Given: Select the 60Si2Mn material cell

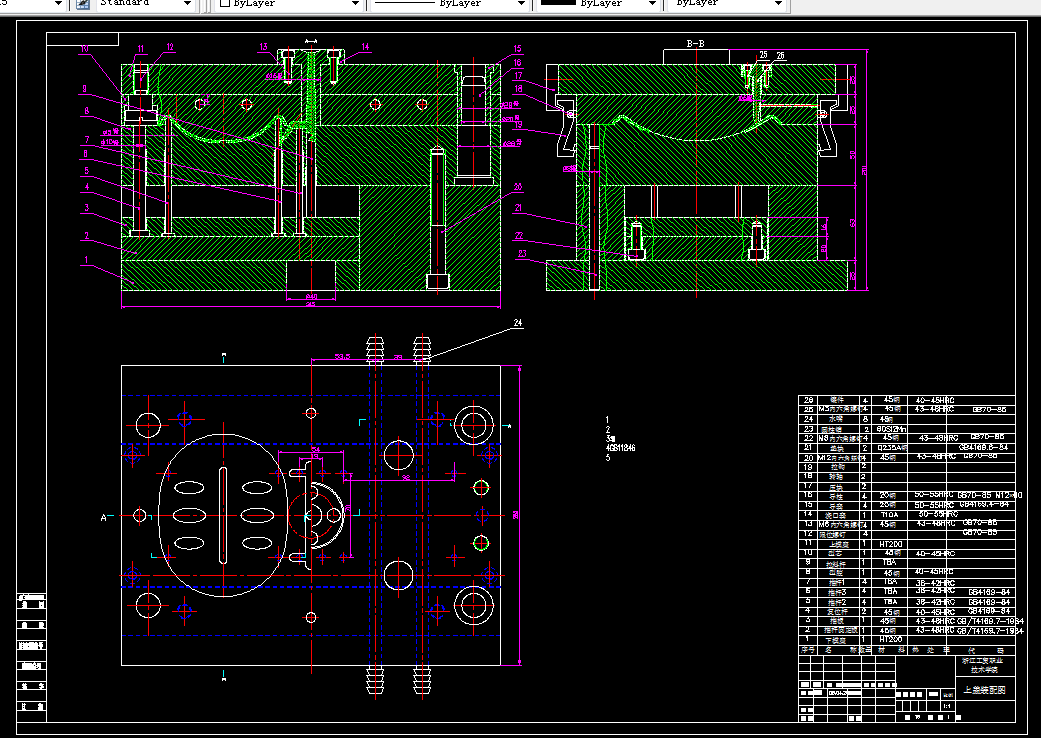Looking at the screenshot, I should 891,429.
